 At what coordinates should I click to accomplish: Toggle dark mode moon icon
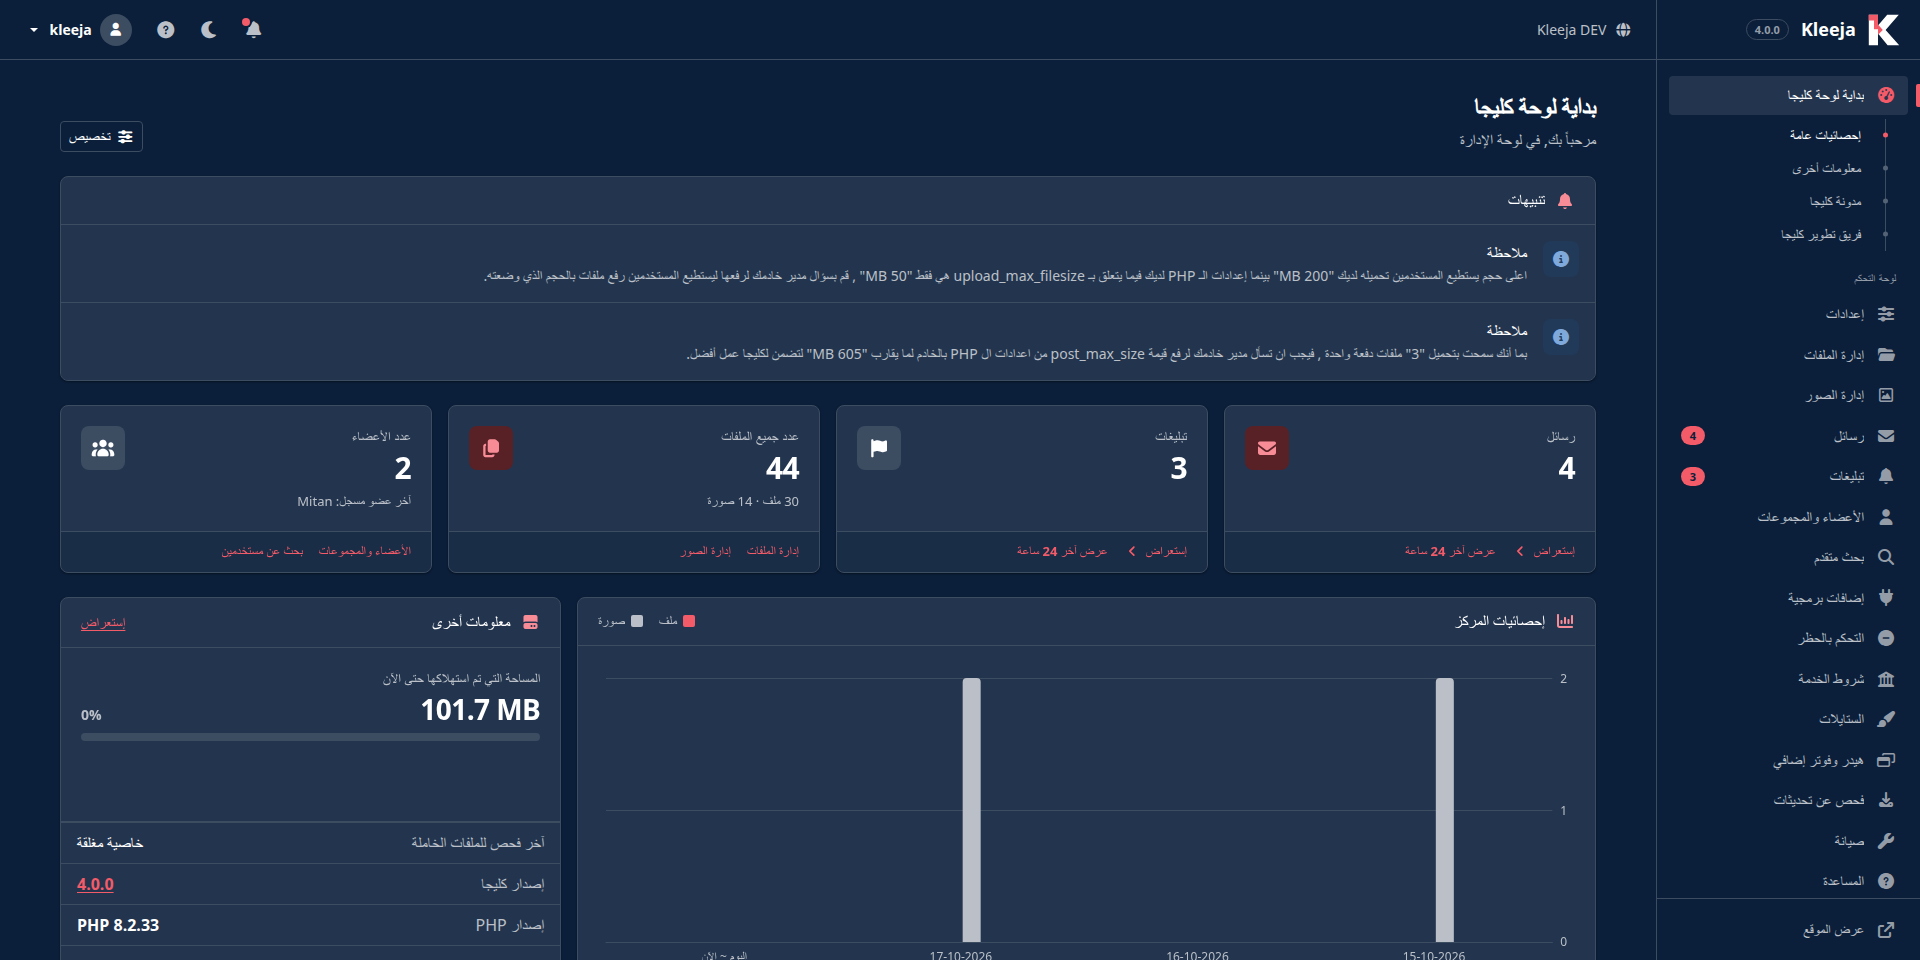click(209, 30)
